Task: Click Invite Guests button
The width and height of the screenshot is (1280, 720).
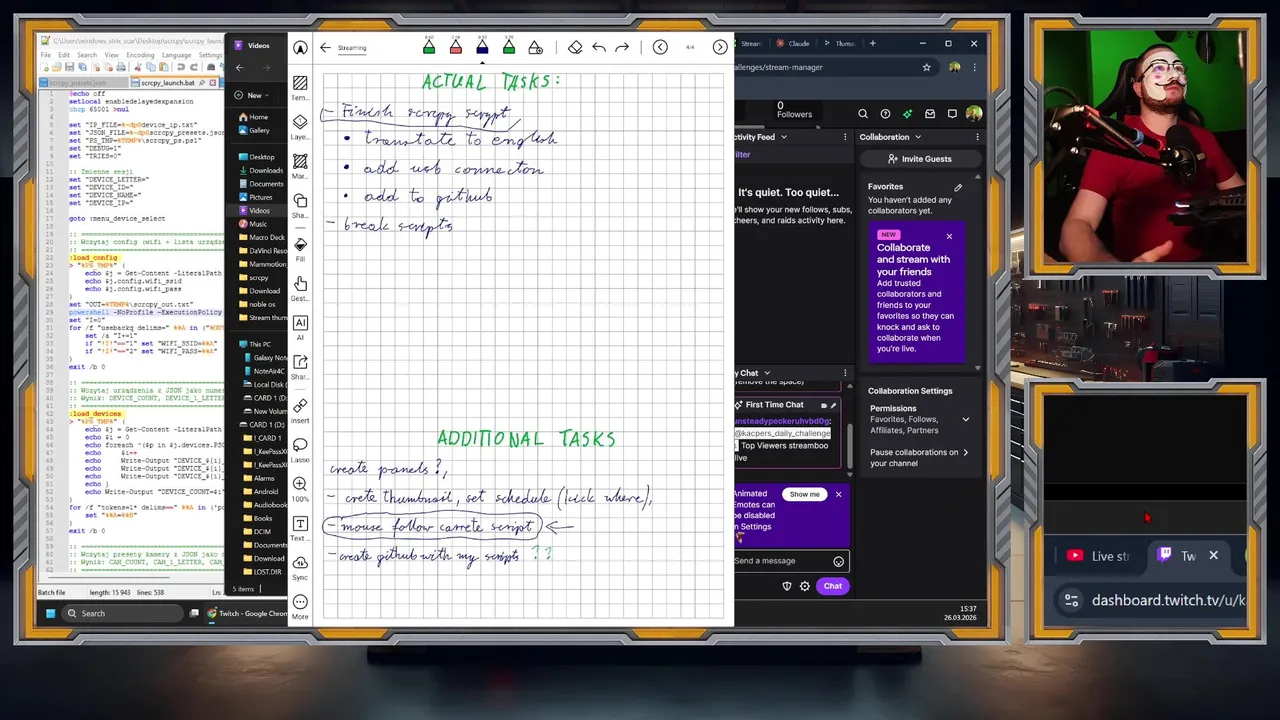Action: (x=919, y=159)
